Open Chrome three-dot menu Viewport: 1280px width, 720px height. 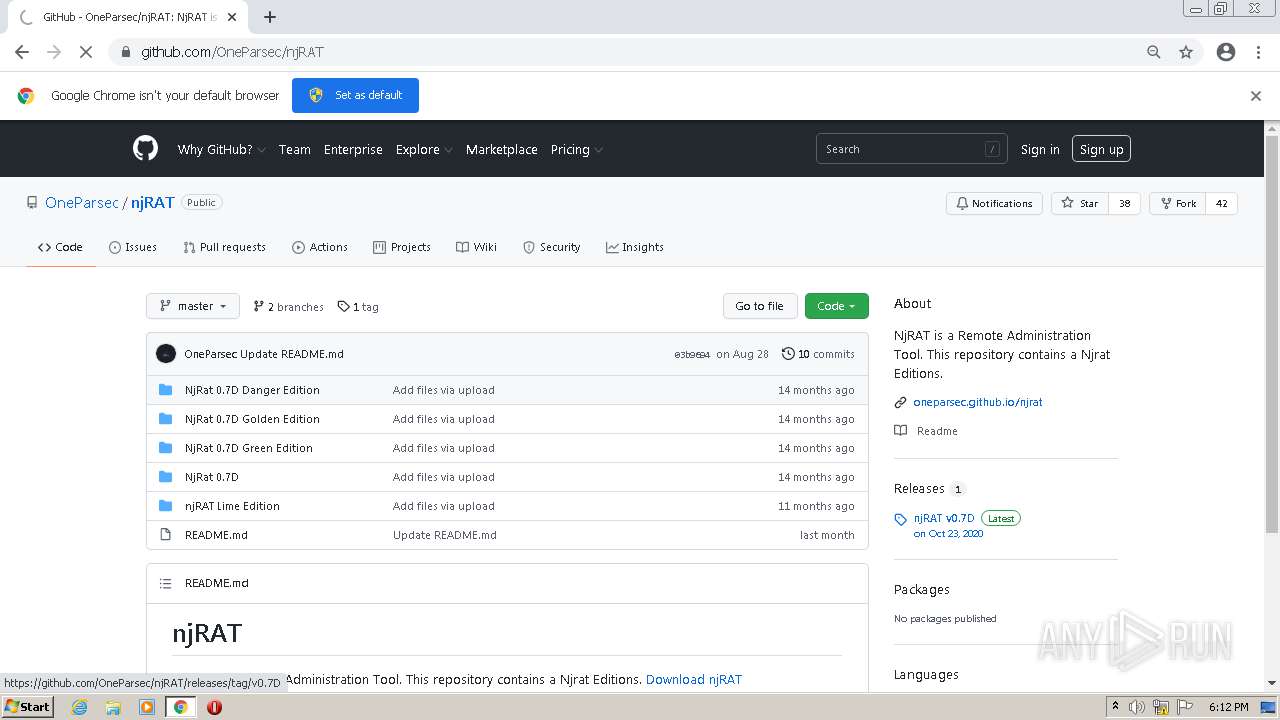(1258, 52)
